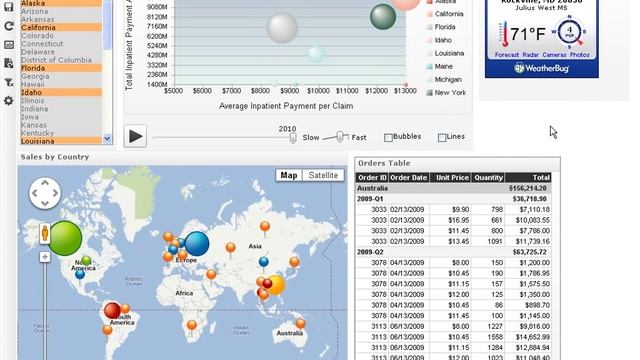Click the state list scrollbar thumb

tap(107, 24)
